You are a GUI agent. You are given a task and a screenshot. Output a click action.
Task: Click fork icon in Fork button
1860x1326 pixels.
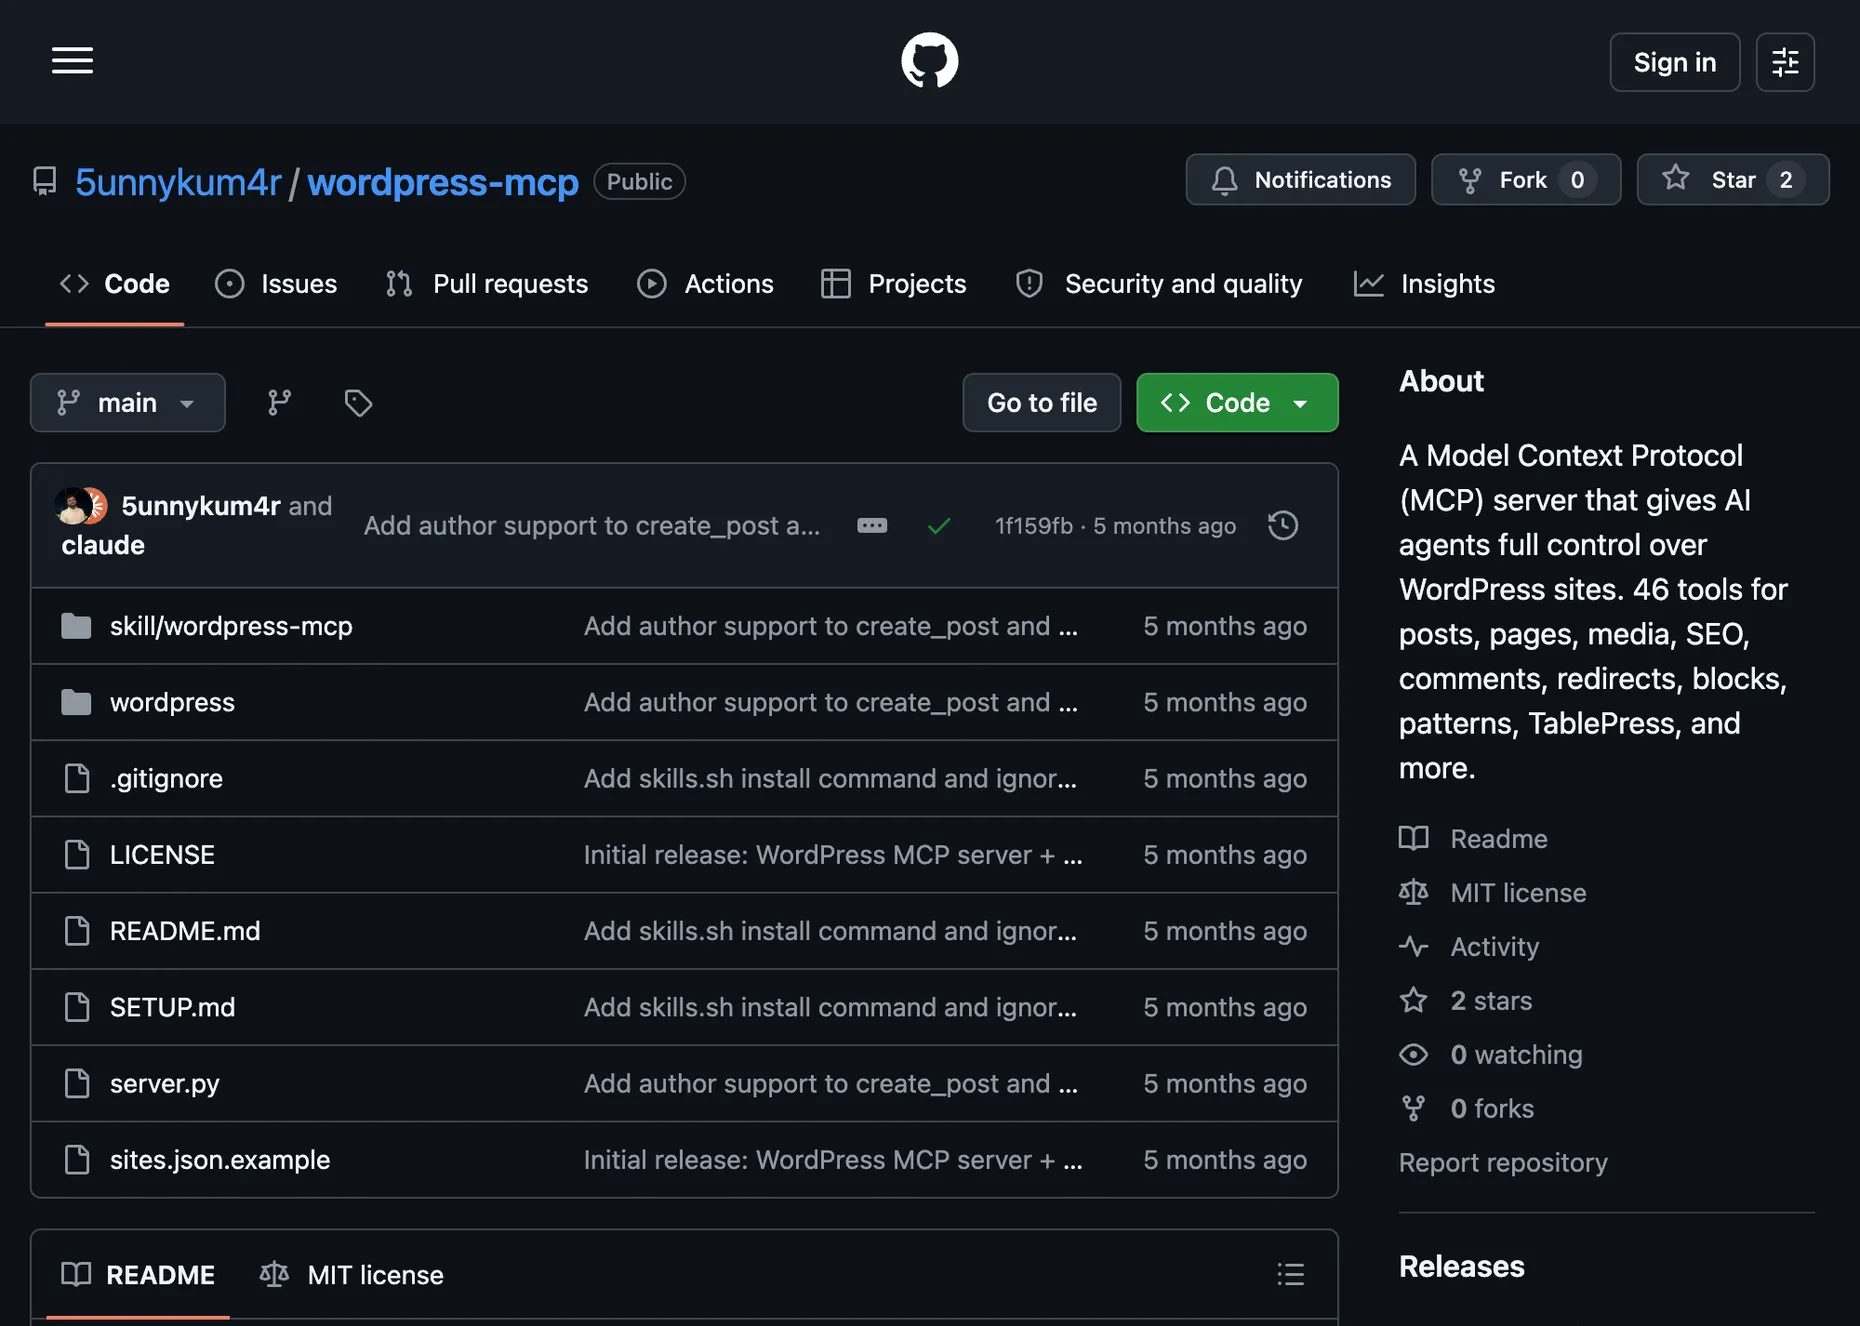coord(1470,180)
